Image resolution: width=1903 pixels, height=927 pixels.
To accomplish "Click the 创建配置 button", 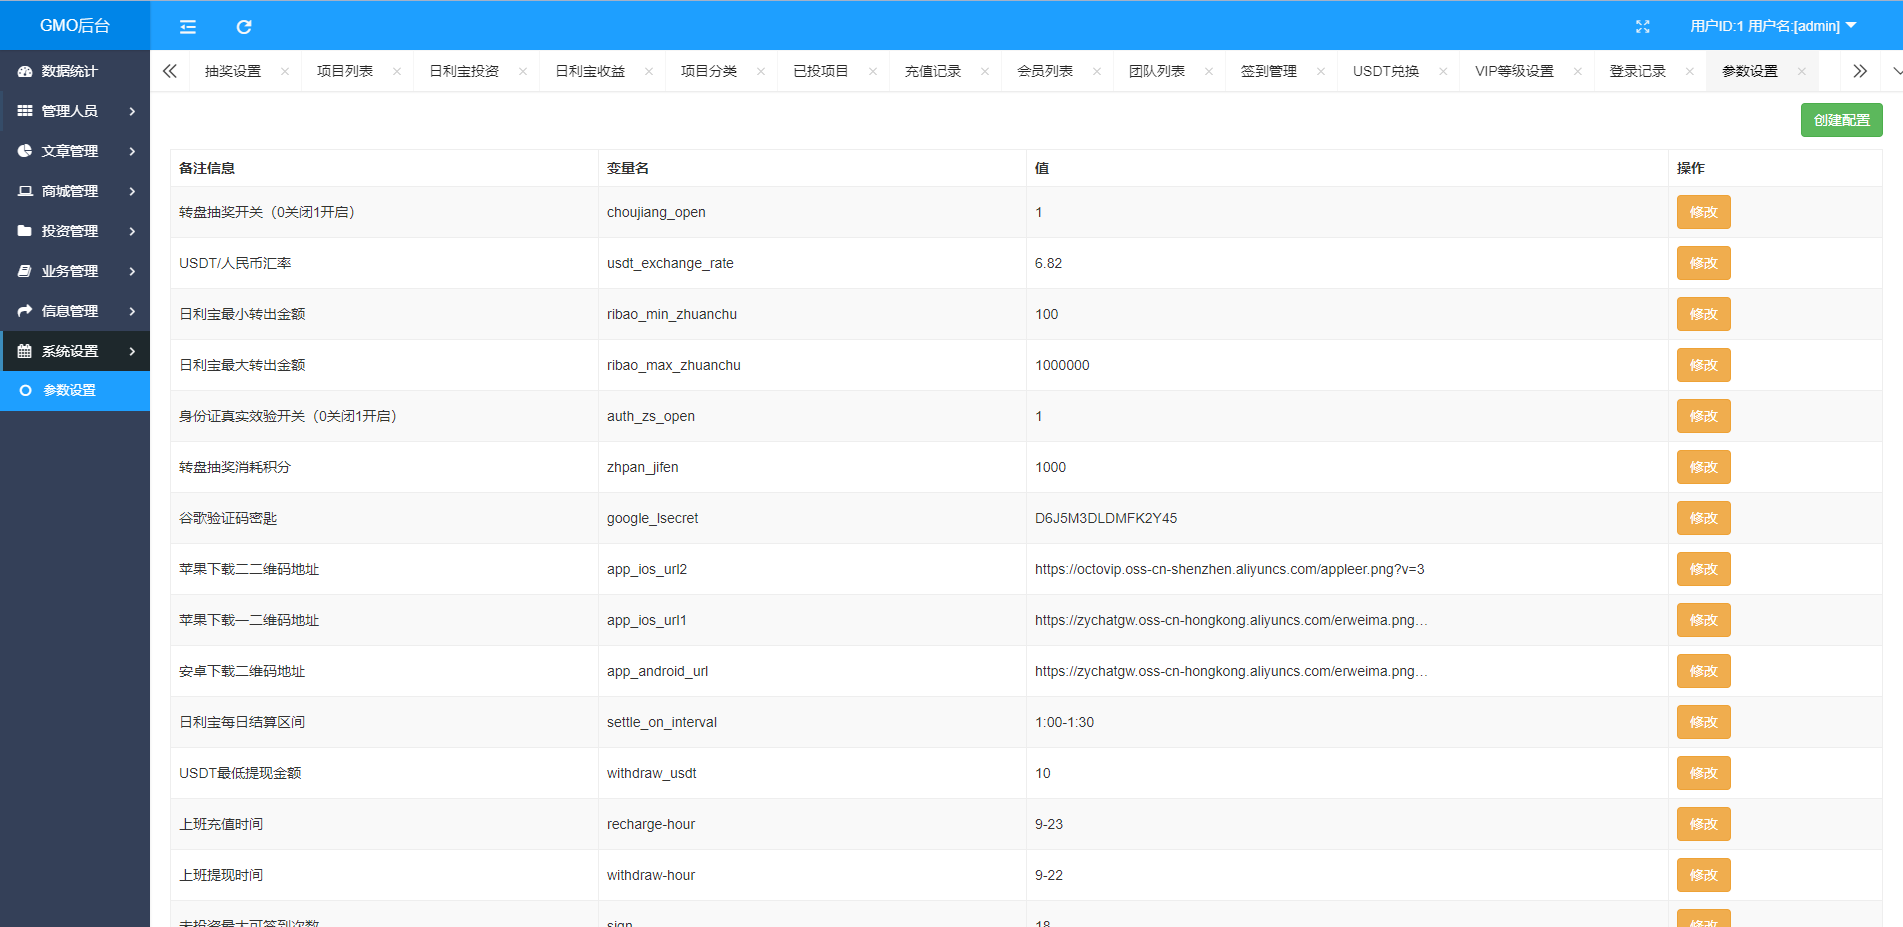I will tap(1841, 119).
